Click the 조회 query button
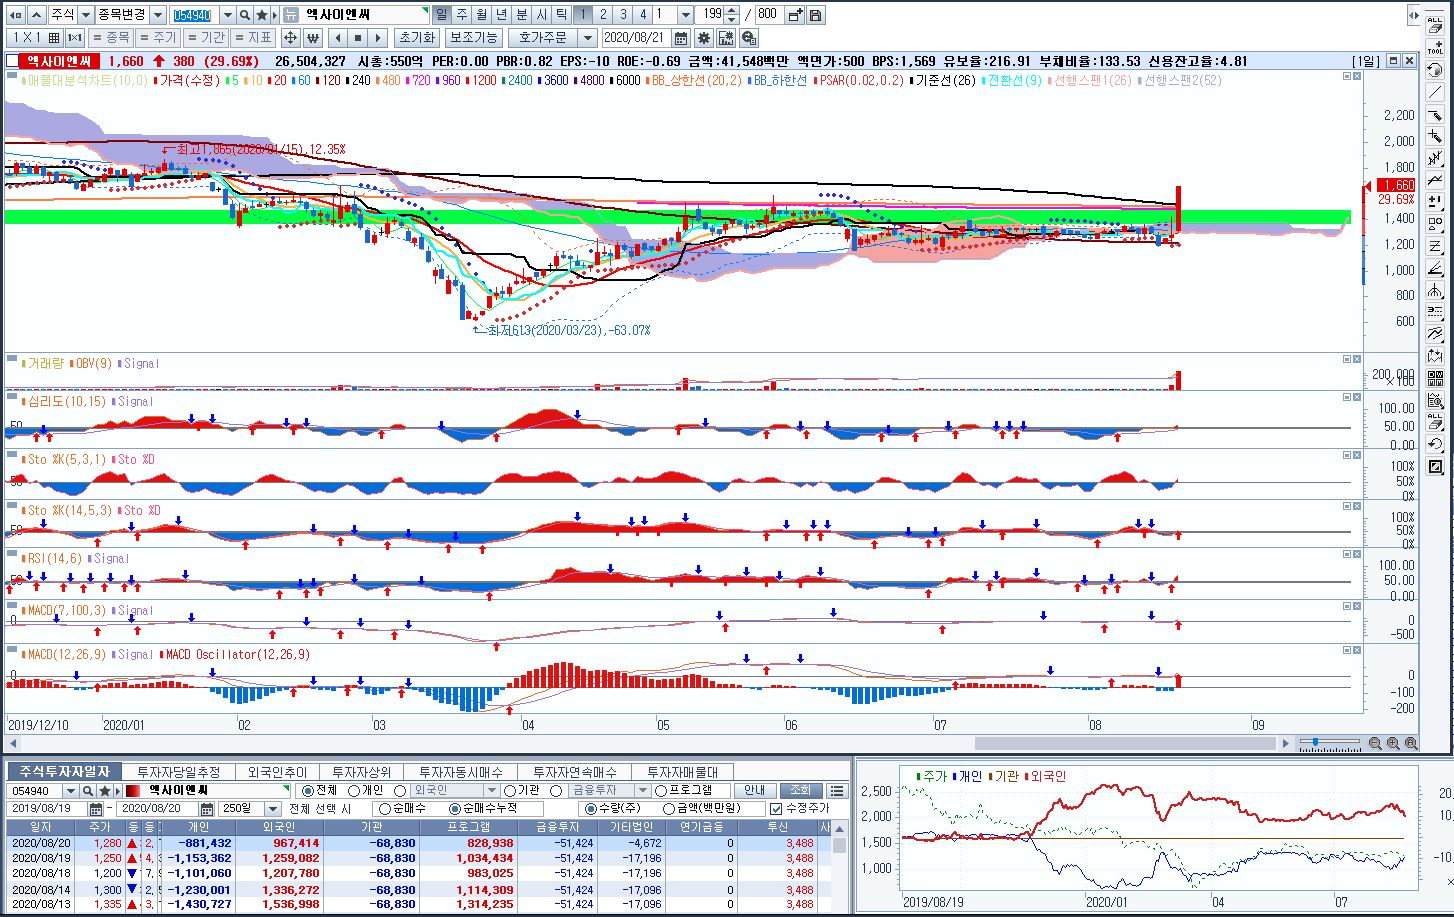 pos(800,791)
